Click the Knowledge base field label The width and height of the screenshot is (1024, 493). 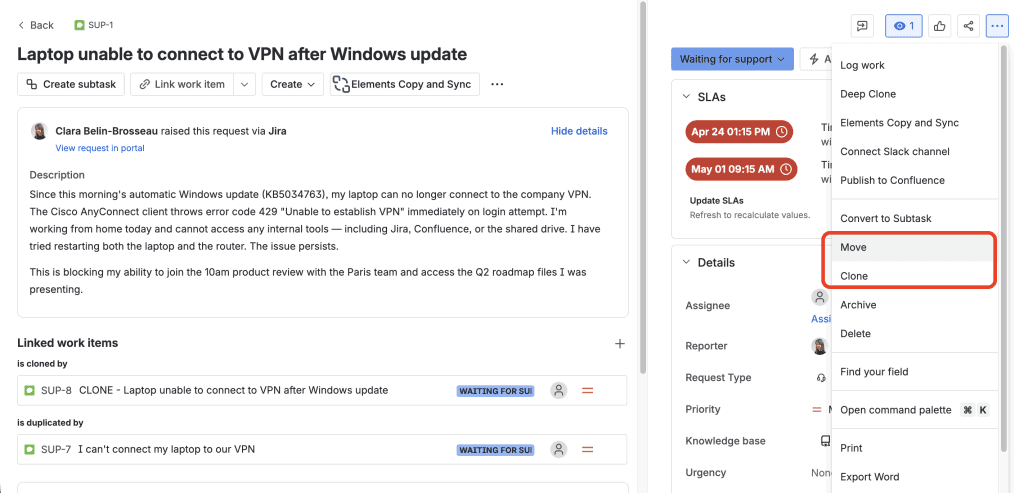pos(725,441)
